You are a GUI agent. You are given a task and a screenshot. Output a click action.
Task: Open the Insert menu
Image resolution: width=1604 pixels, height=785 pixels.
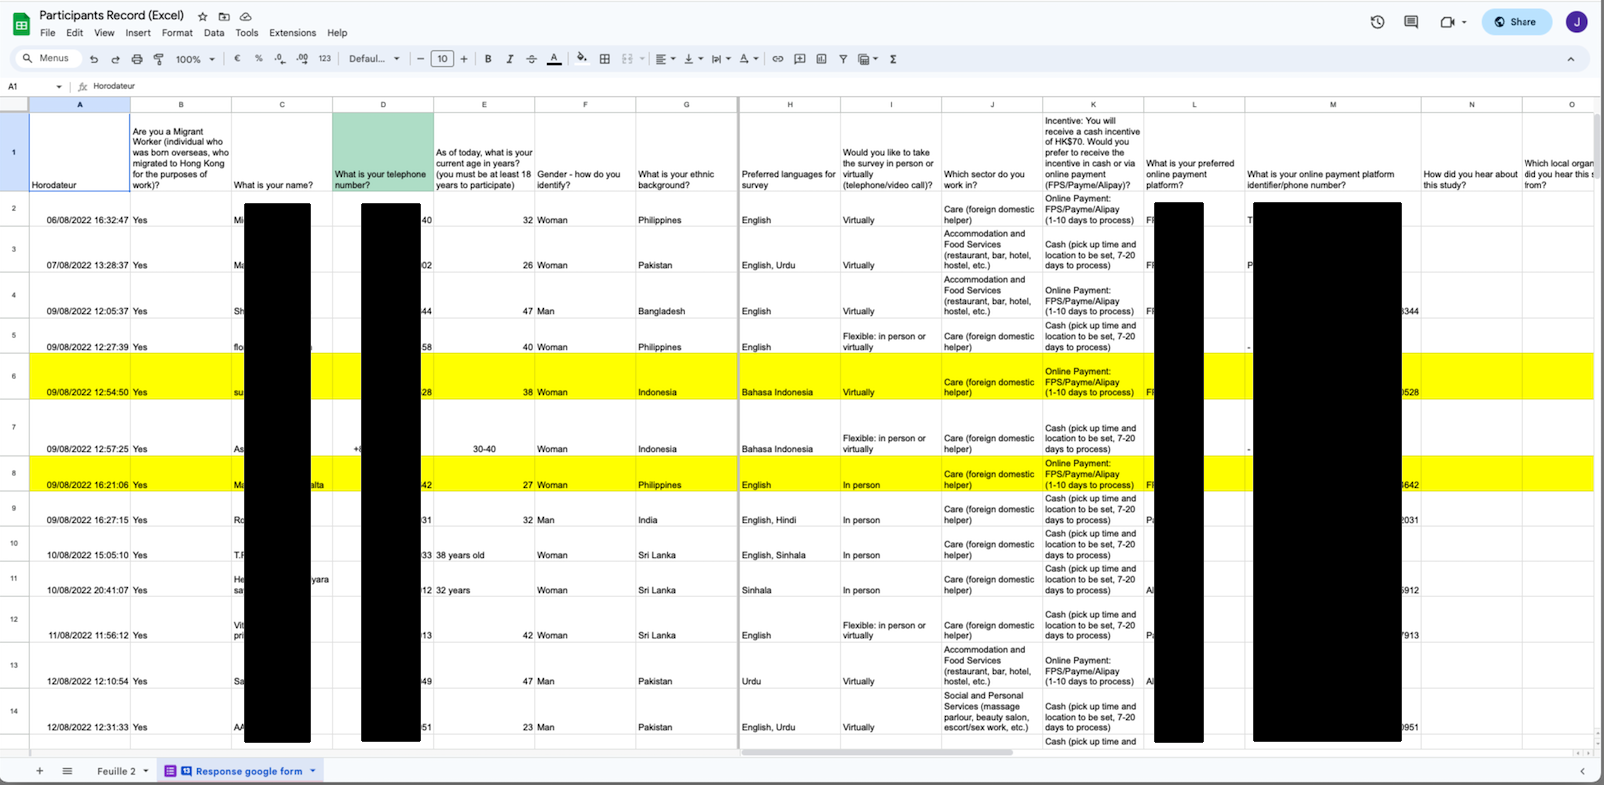(x=138, y=33)
